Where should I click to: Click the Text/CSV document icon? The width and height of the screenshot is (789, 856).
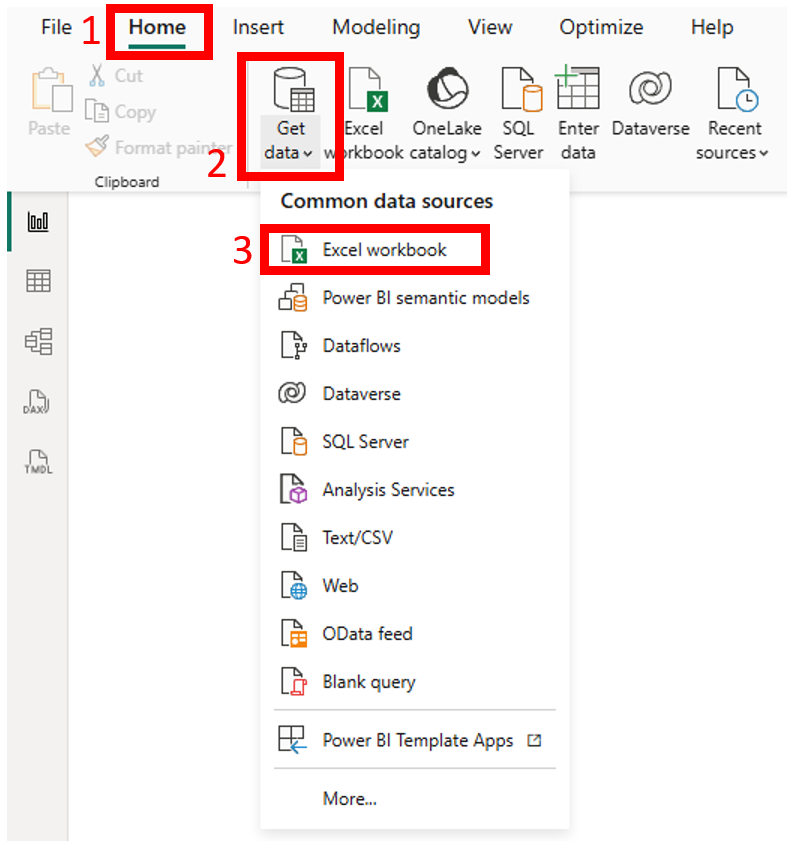(293, 538)
